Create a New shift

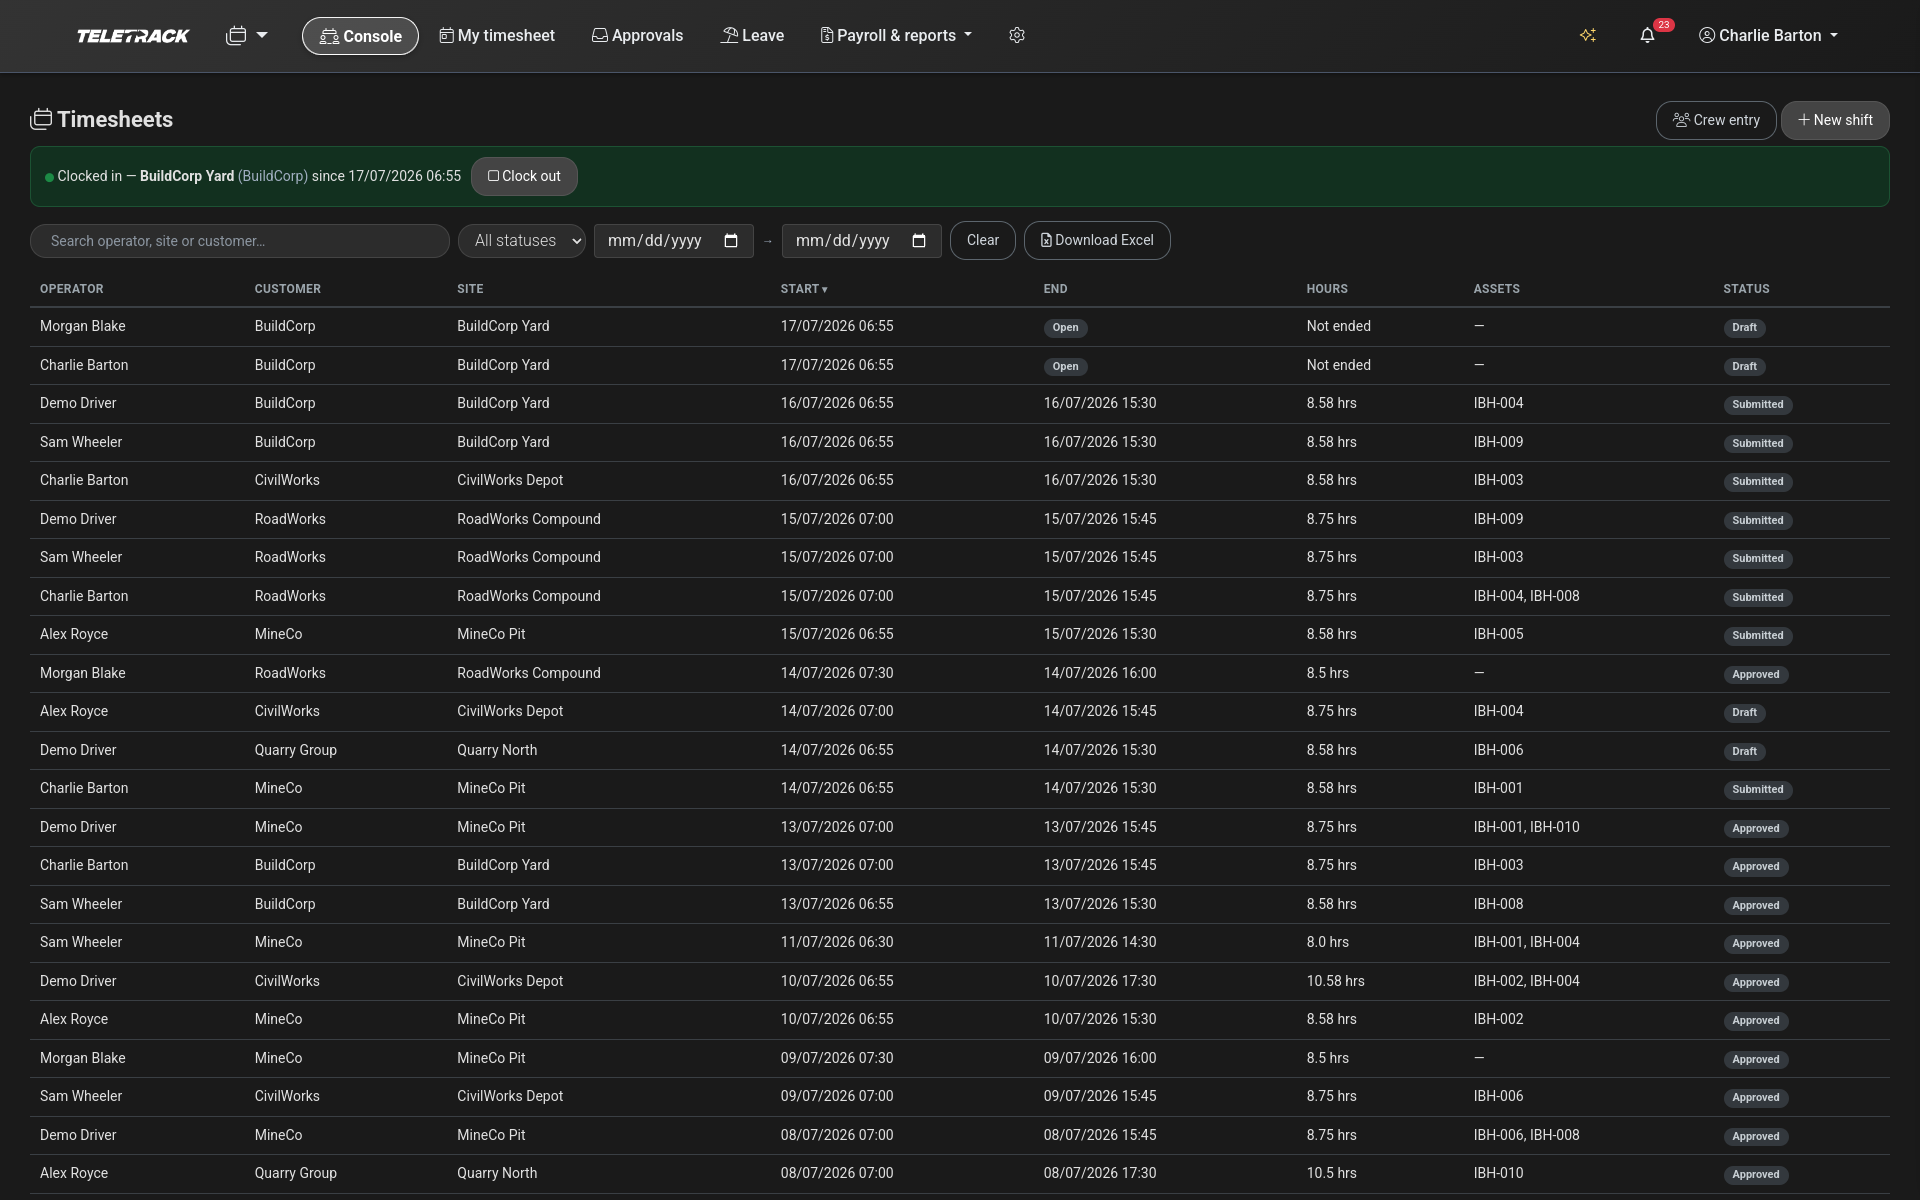coord(1835,120)
